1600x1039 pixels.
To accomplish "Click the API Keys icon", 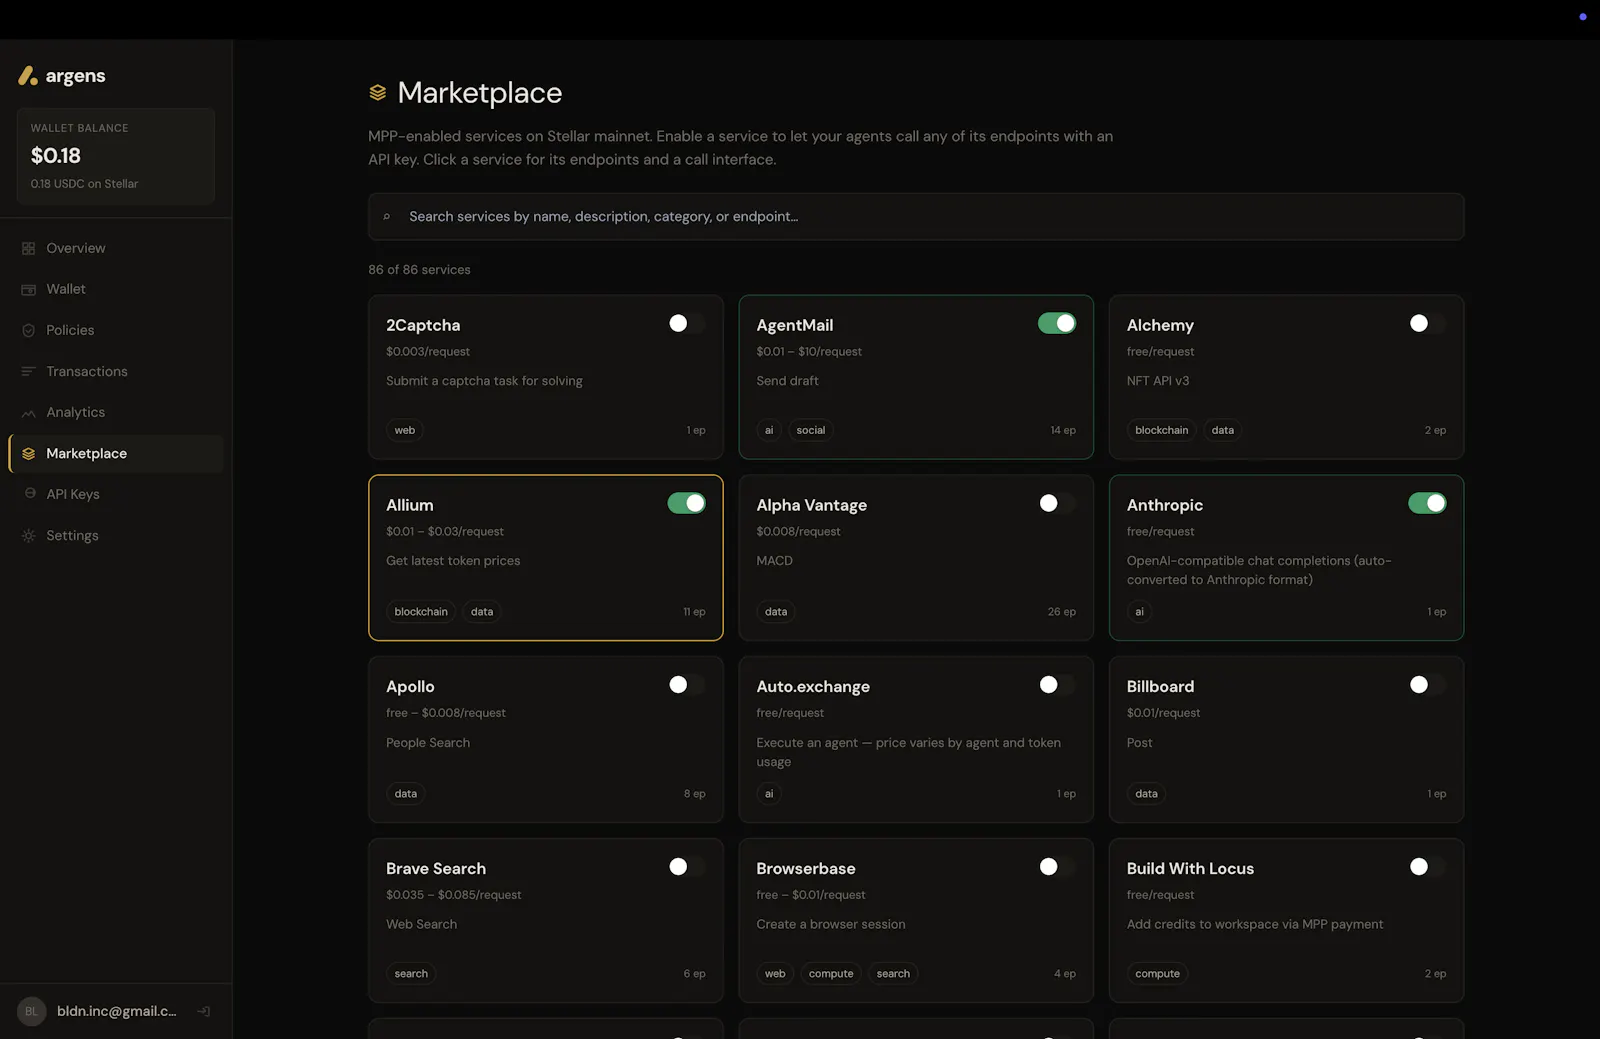I will pyautogui.click(x=29, y=494).
